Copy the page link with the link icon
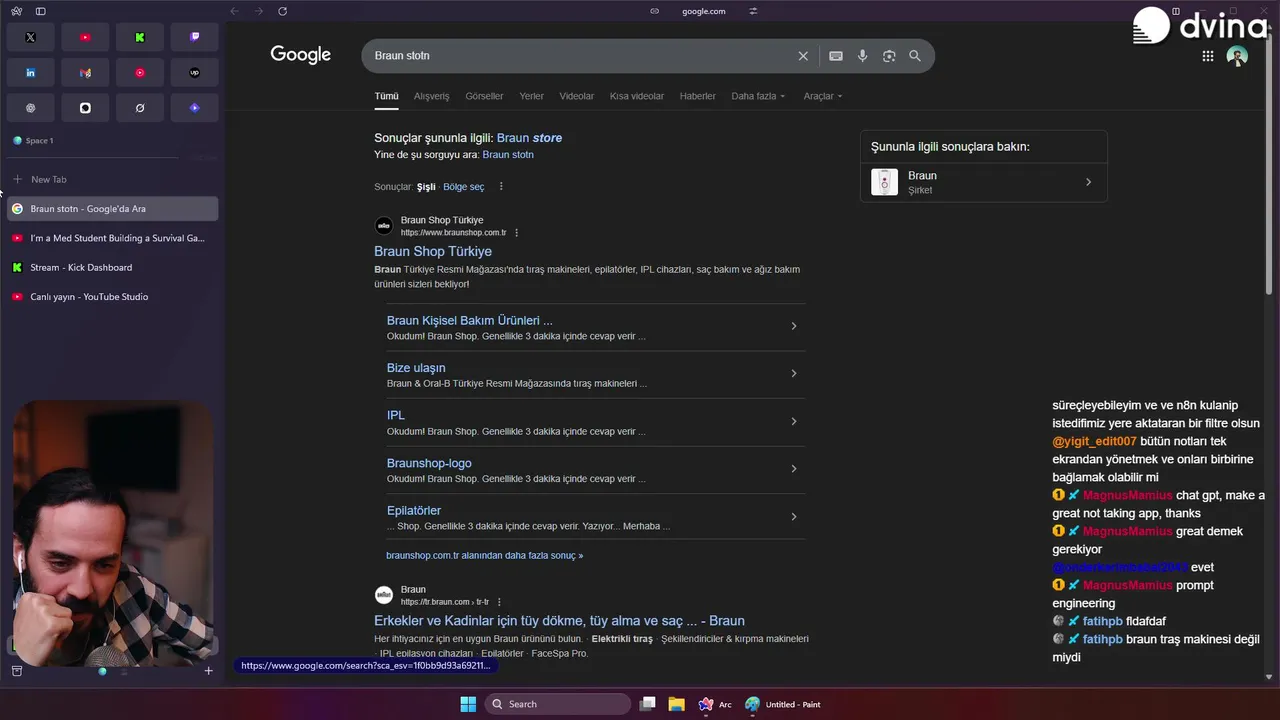Screen dimensions: 1280x720 (654, 11)
